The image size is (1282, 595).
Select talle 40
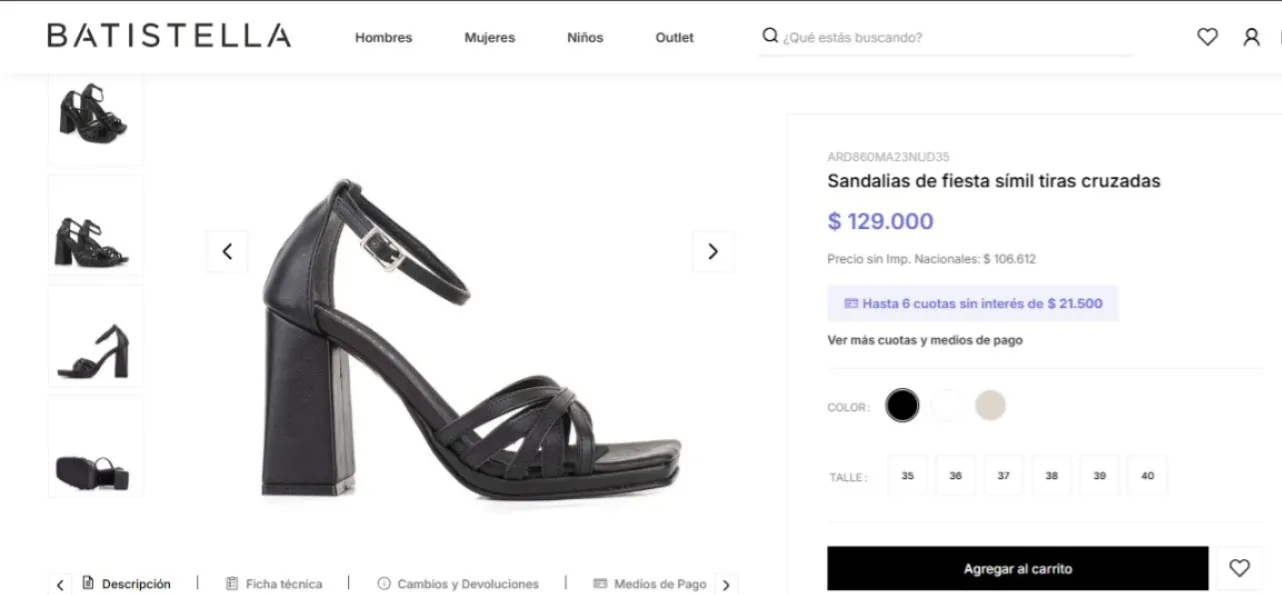pyautogui.click(x=1147, y=475)
